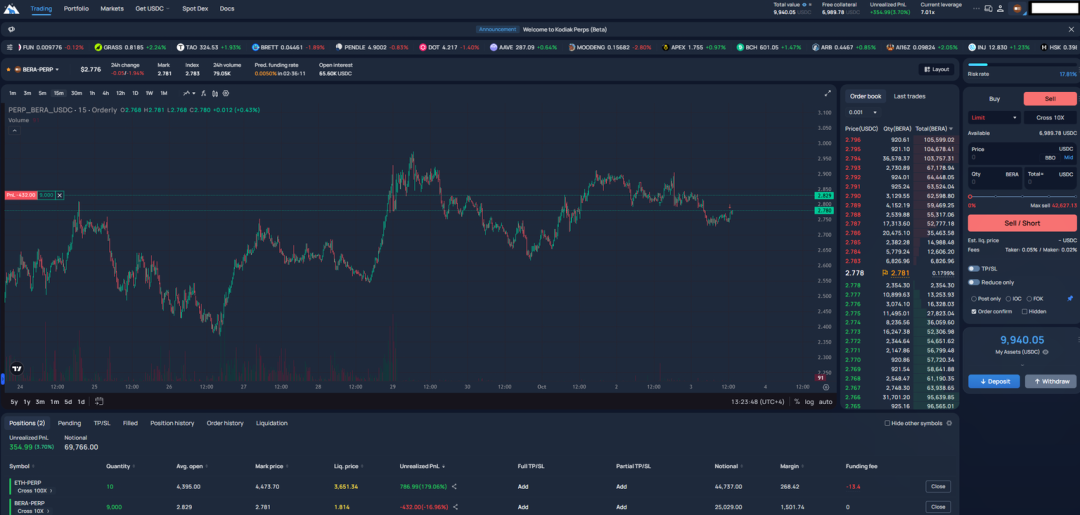Click the TradingView logo on chart
Viewport: 1080px width, 515px height.
click(x=17, y=368)
